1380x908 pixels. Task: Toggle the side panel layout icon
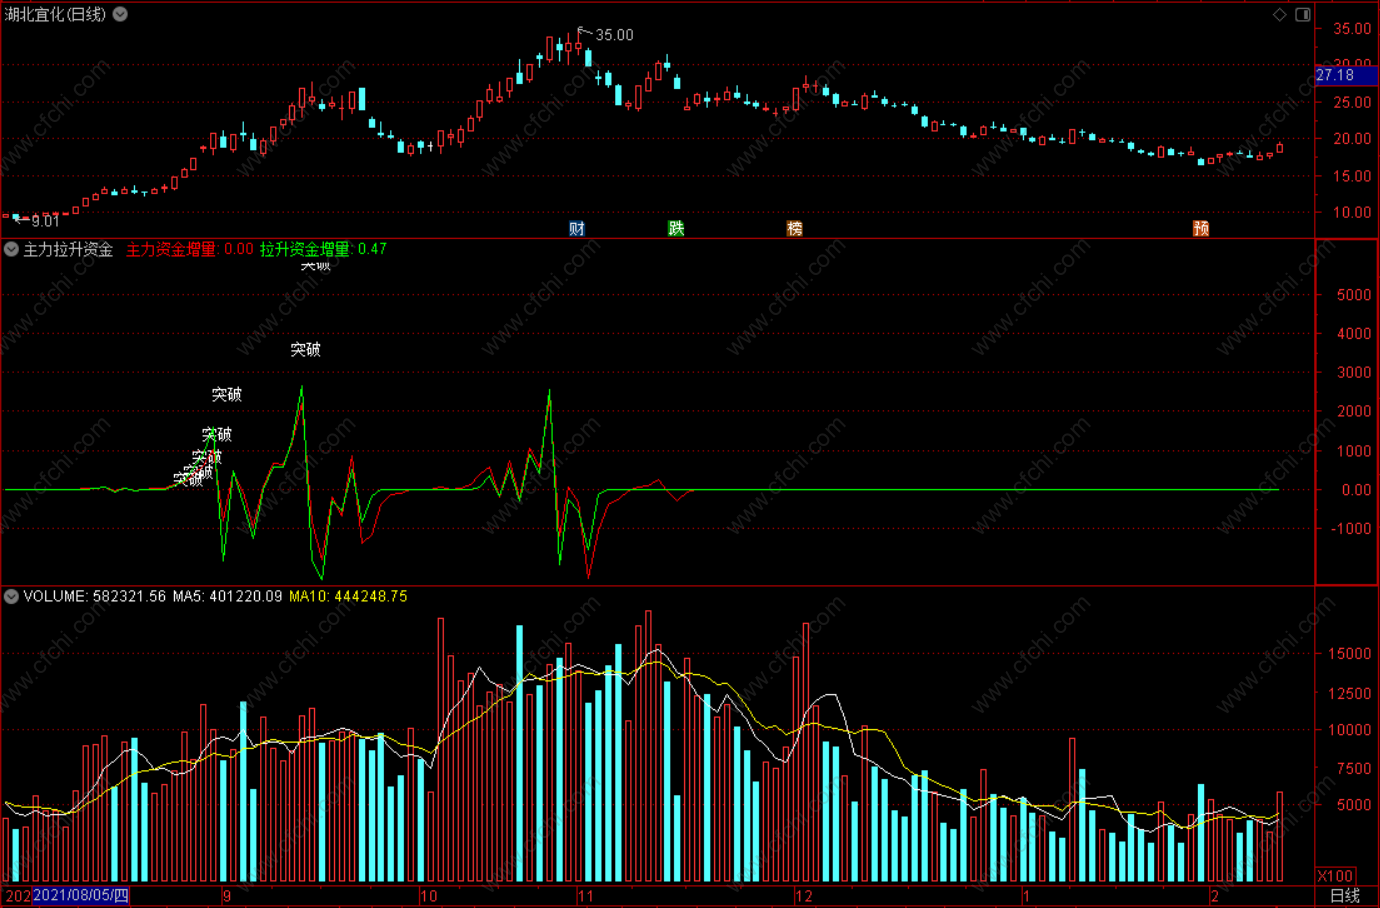point(1303,14)
